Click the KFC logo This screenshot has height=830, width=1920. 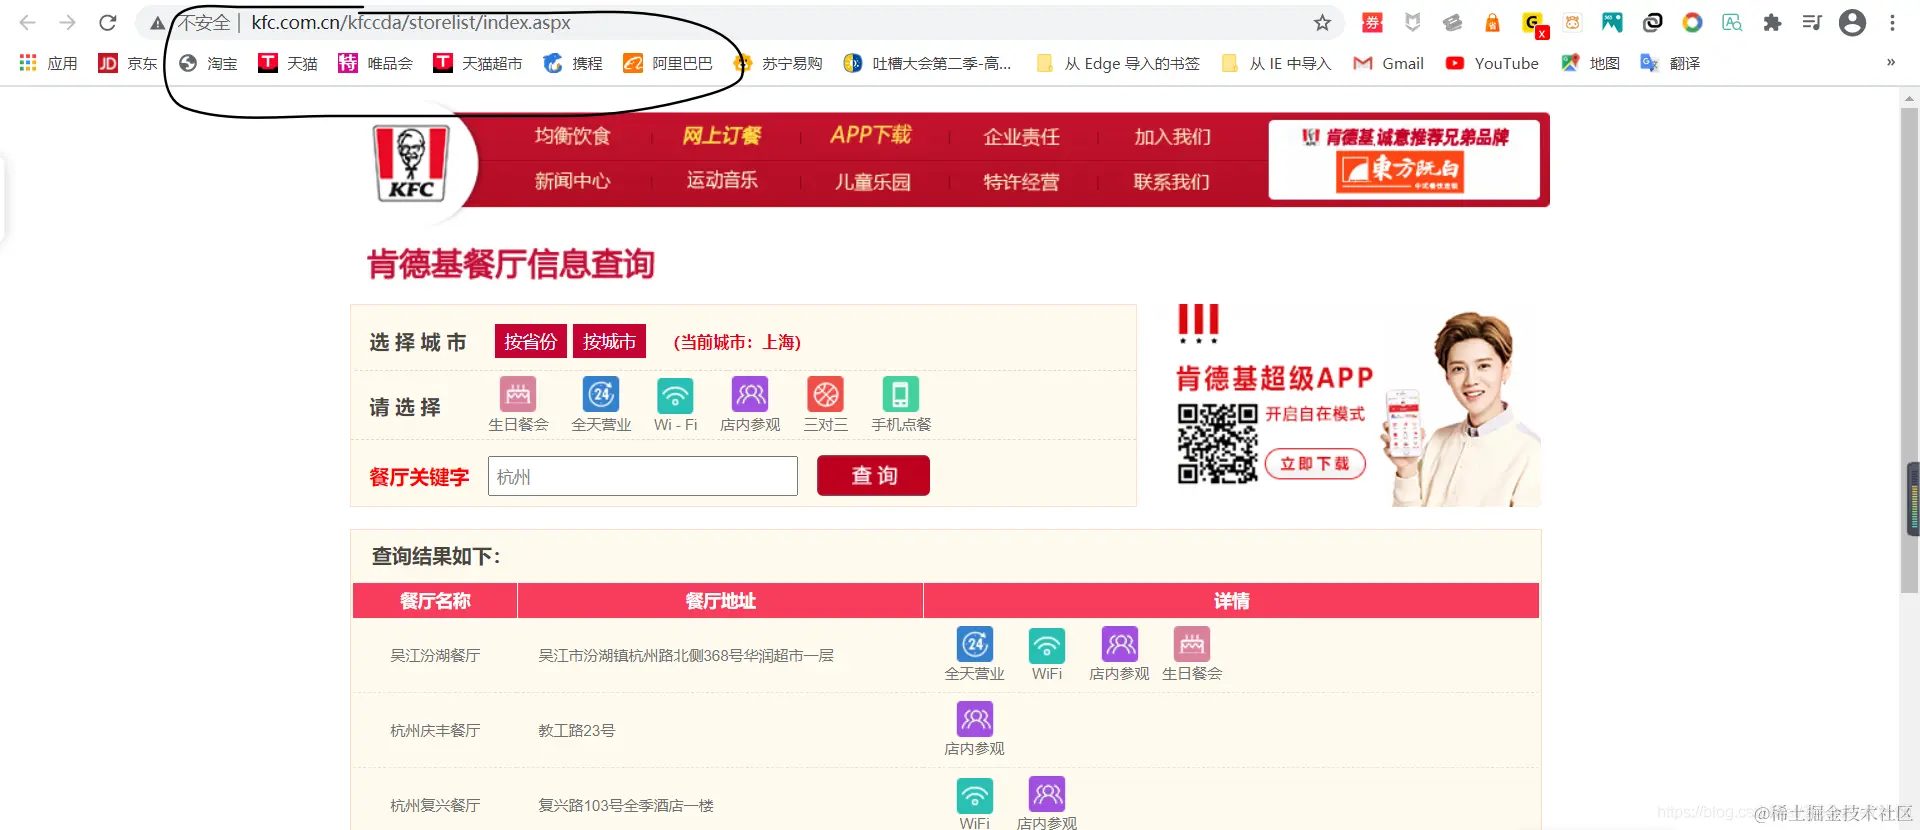(x=411, y=163)
